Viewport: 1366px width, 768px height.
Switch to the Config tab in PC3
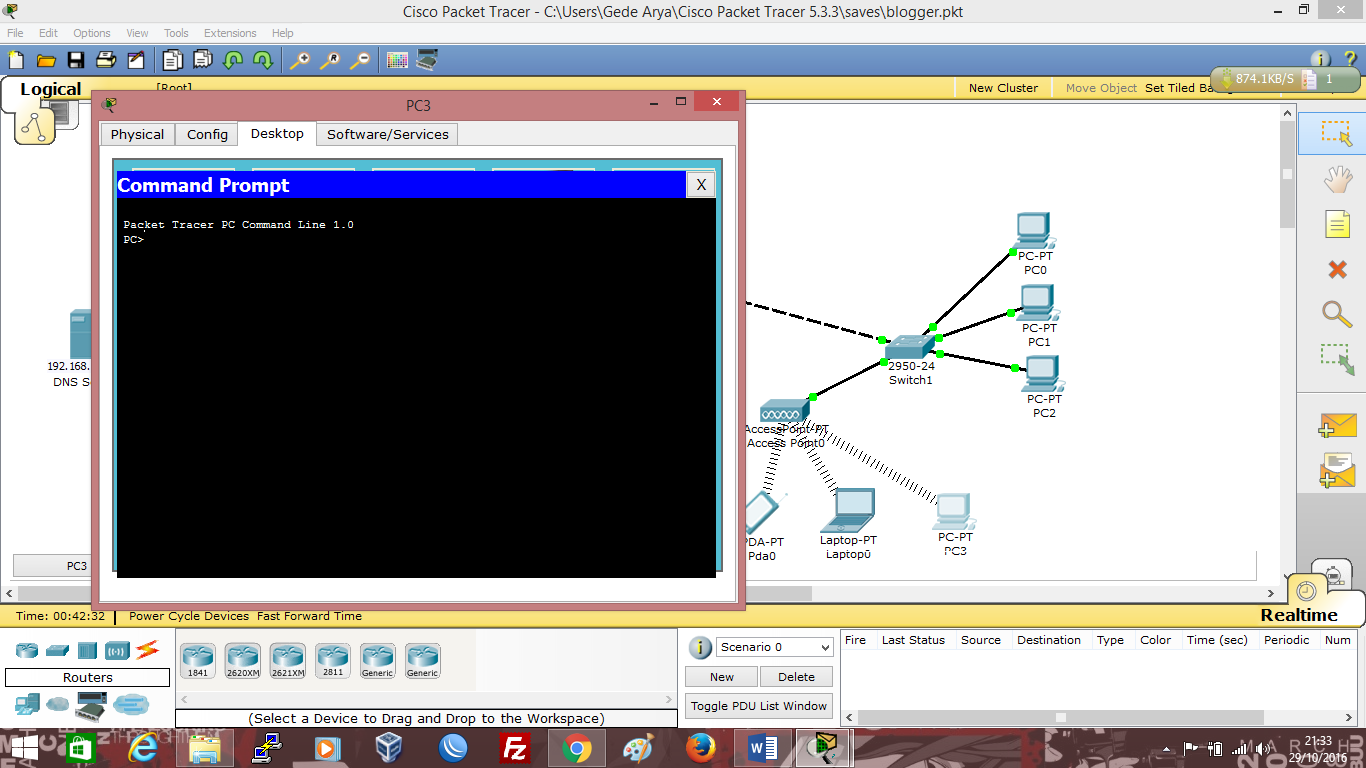click(x=207, y=135)
